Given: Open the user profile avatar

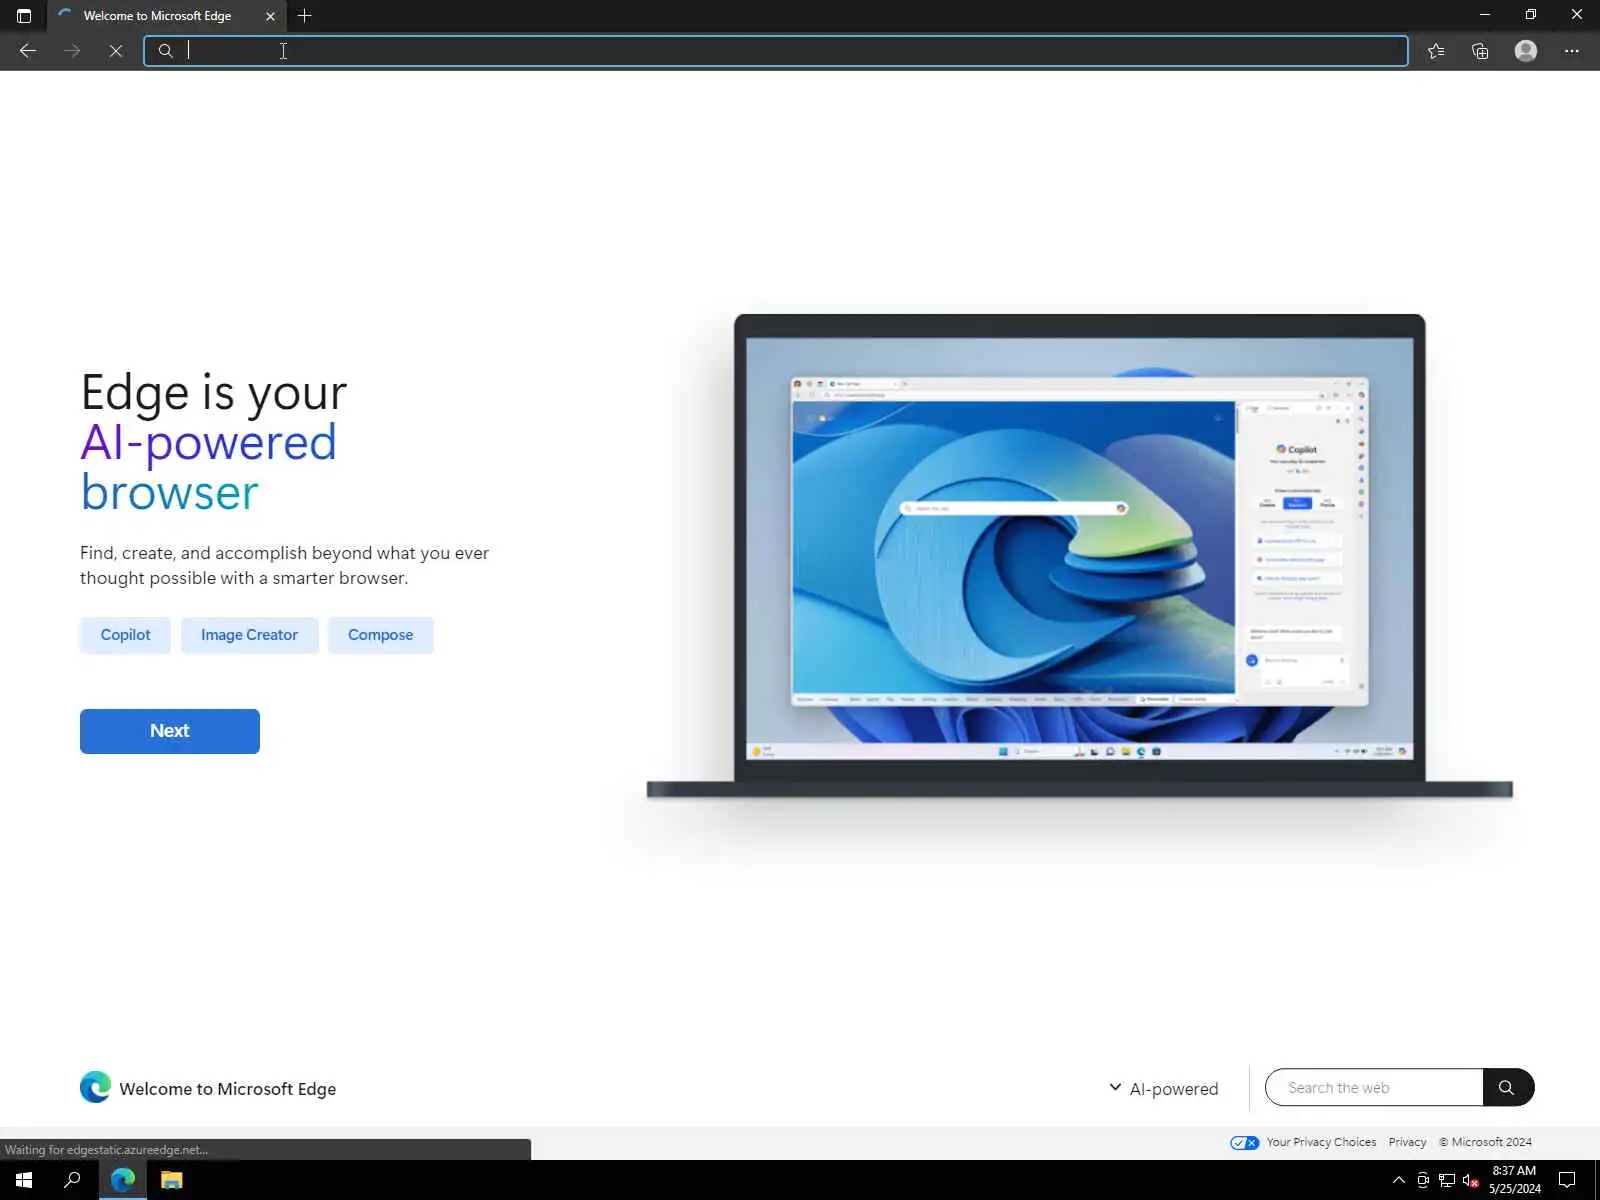Looking at the screenshot, I should (1526, 51).
